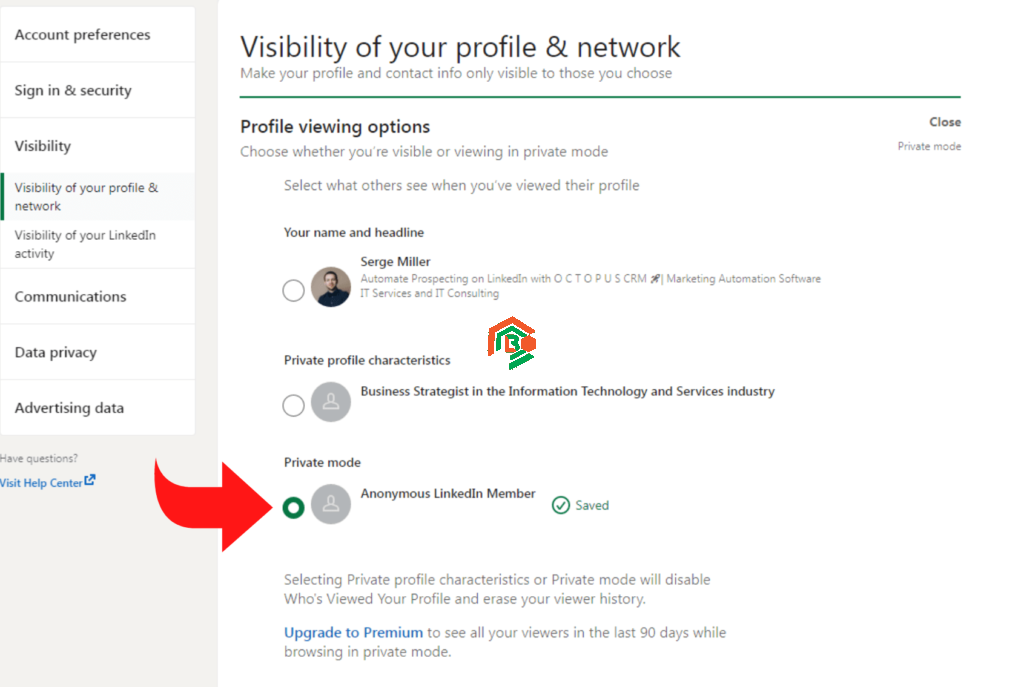Open Visibility of your profile & network

coord(86,197)
